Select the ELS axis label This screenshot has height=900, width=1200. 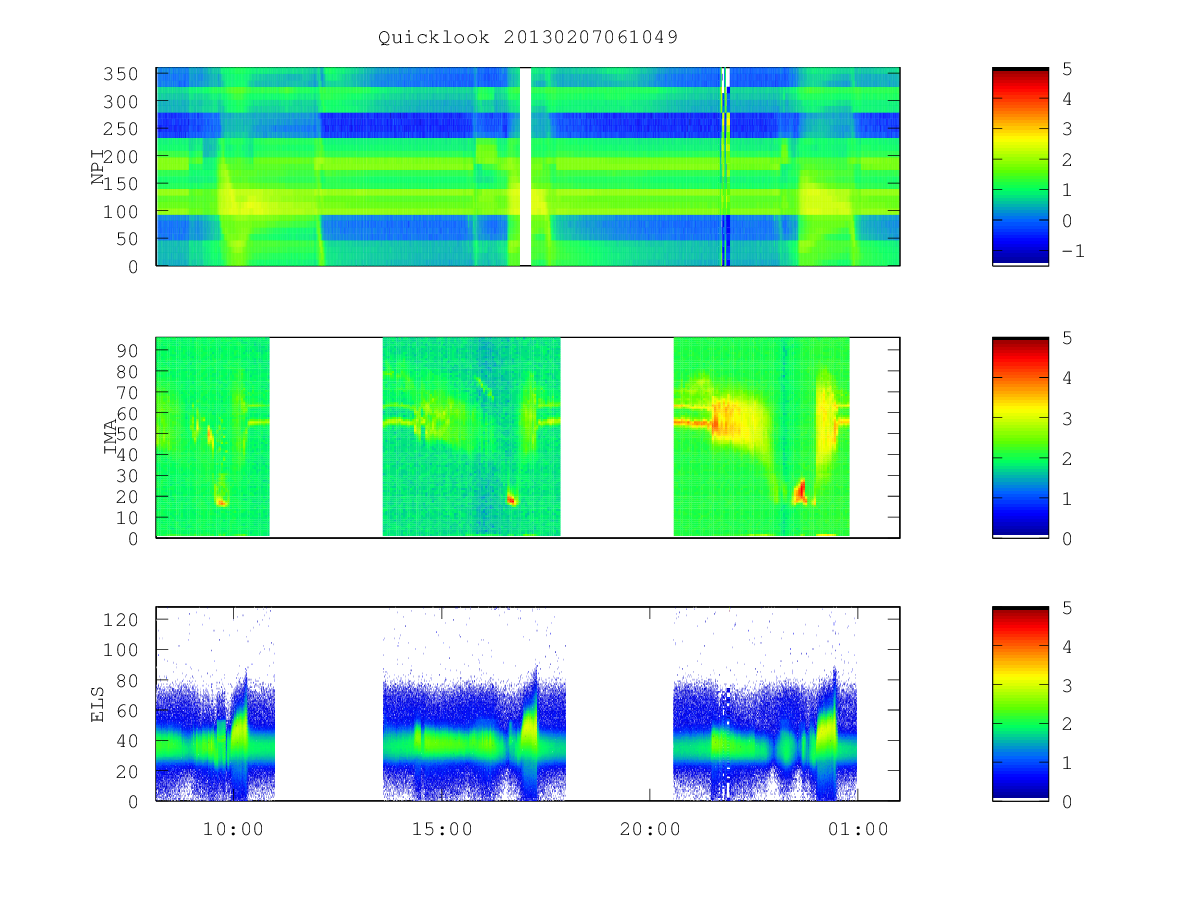[99, 704]
